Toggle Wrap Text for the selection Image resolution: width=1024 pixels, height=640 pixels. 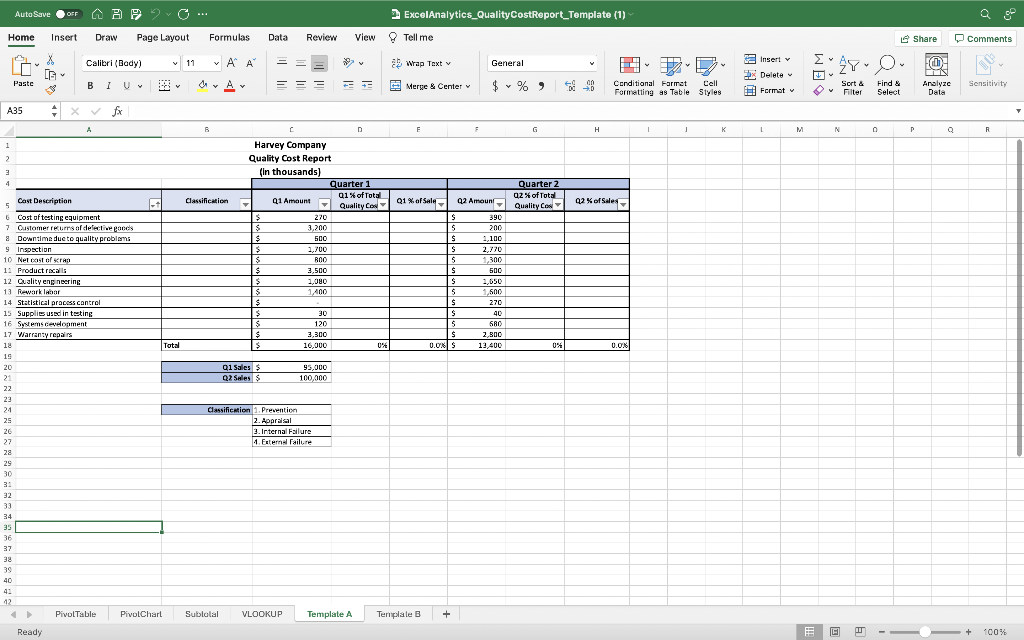point(422,62)
